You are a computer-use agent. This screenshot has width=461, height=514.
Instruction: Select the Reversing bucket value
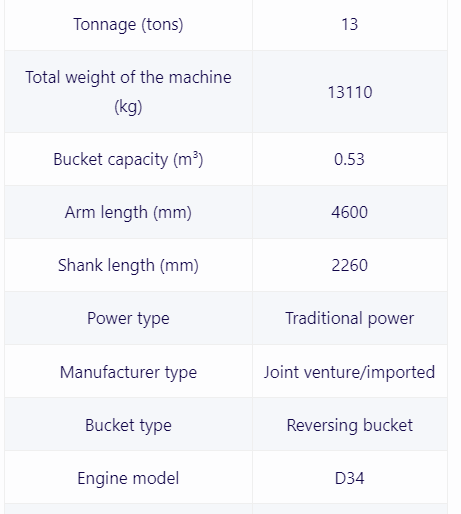click(350, 425)
